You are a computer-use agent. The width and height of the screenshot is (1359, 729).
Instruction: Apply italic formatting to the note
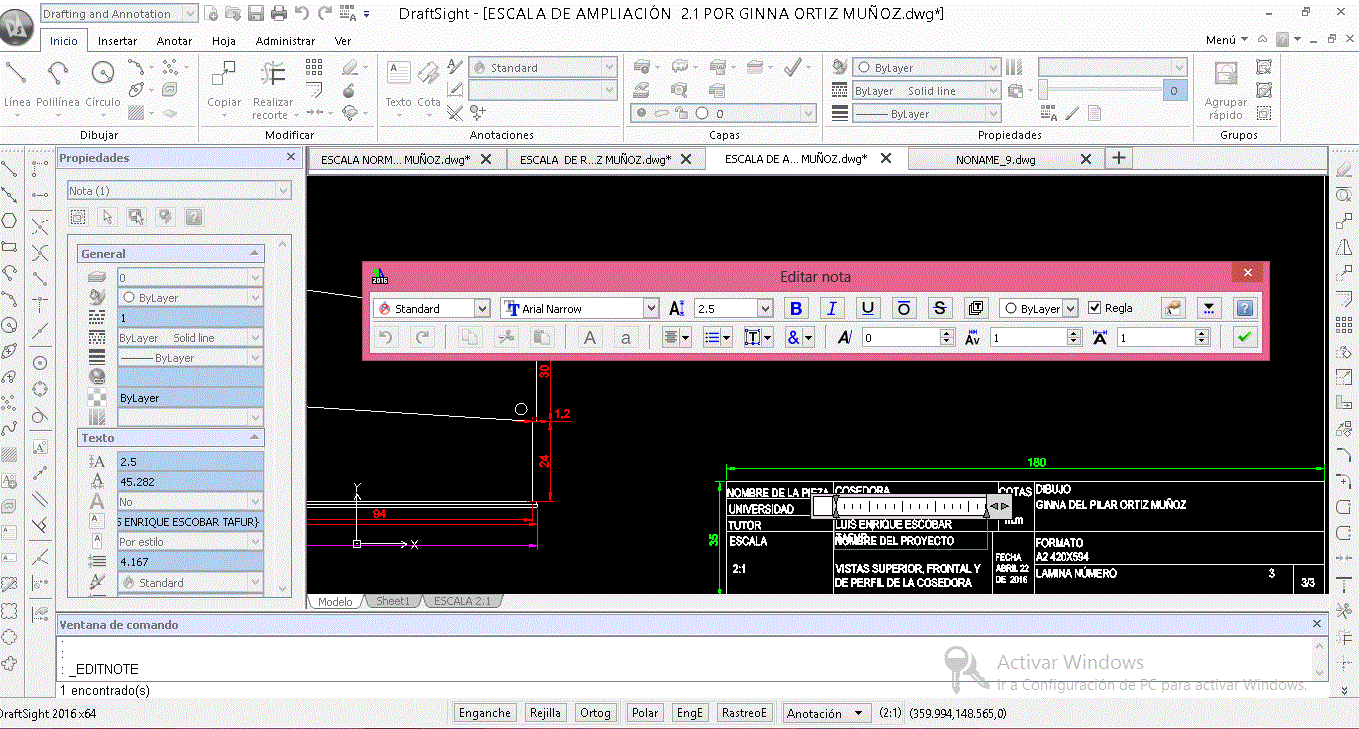pos(831,309)
